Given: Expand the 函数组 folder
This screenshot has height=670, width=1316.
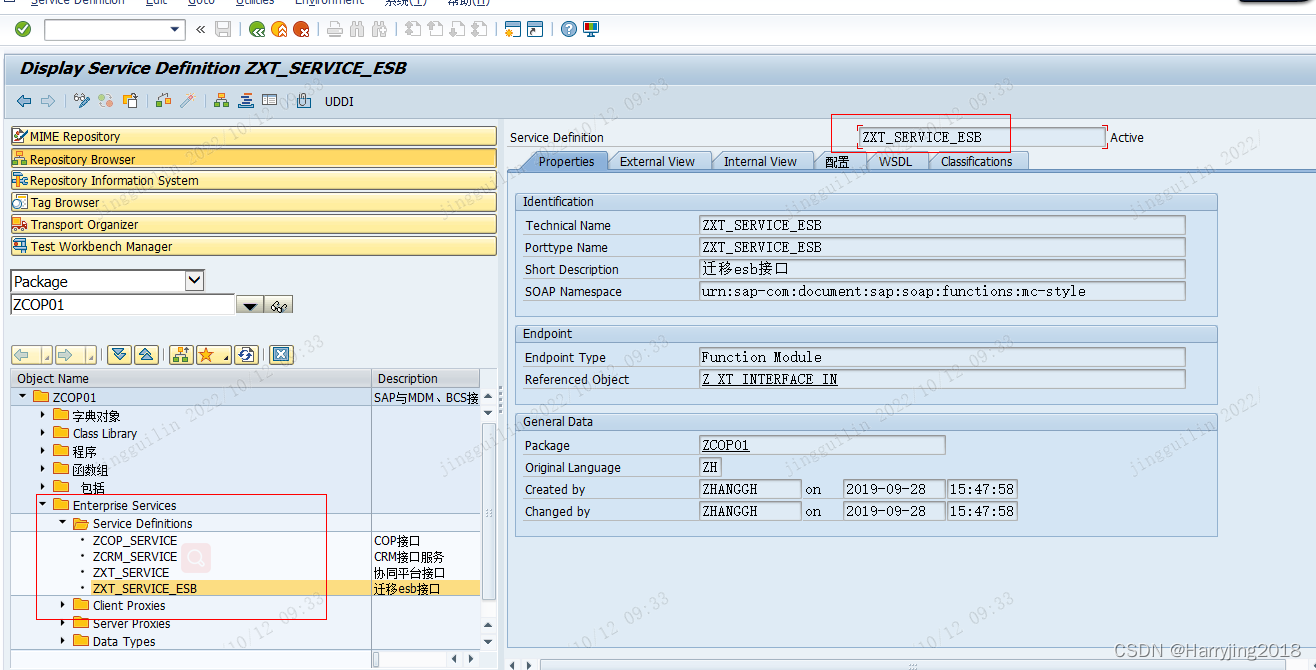Looking at the screenshot, I should click(x=43, y=469).
